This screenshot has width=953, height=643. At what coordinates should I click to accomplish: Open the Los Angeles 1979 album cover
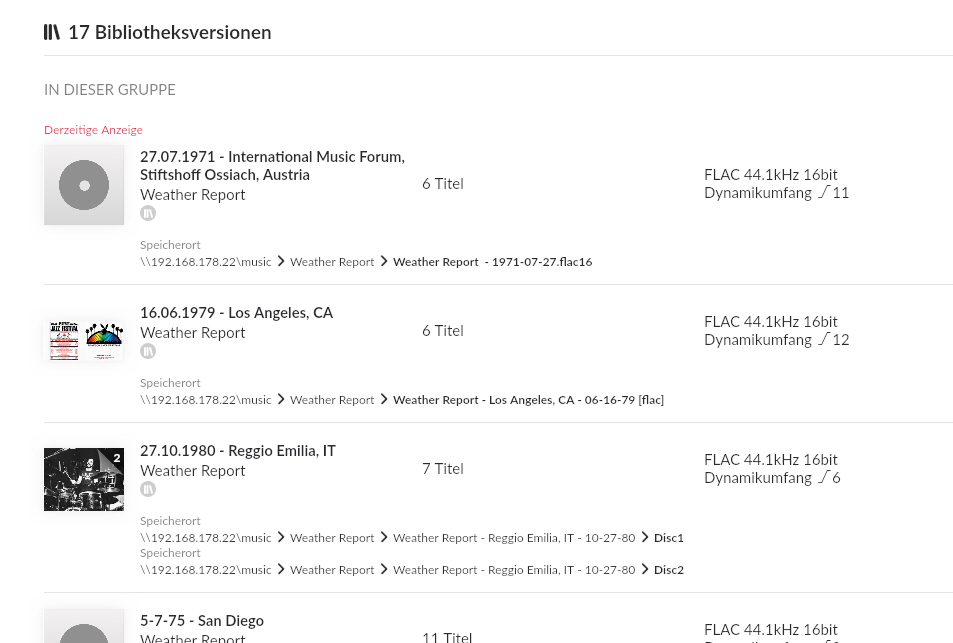[x=84, y=341]
